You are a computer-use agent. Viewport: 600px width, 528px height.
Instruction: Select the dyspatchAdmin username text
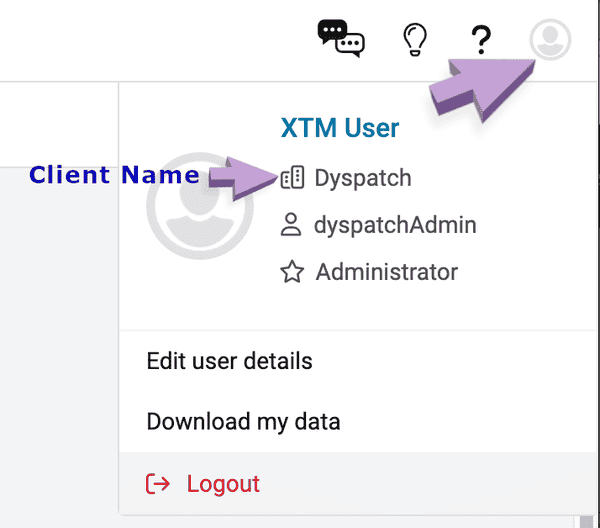[x=395, y=225]
